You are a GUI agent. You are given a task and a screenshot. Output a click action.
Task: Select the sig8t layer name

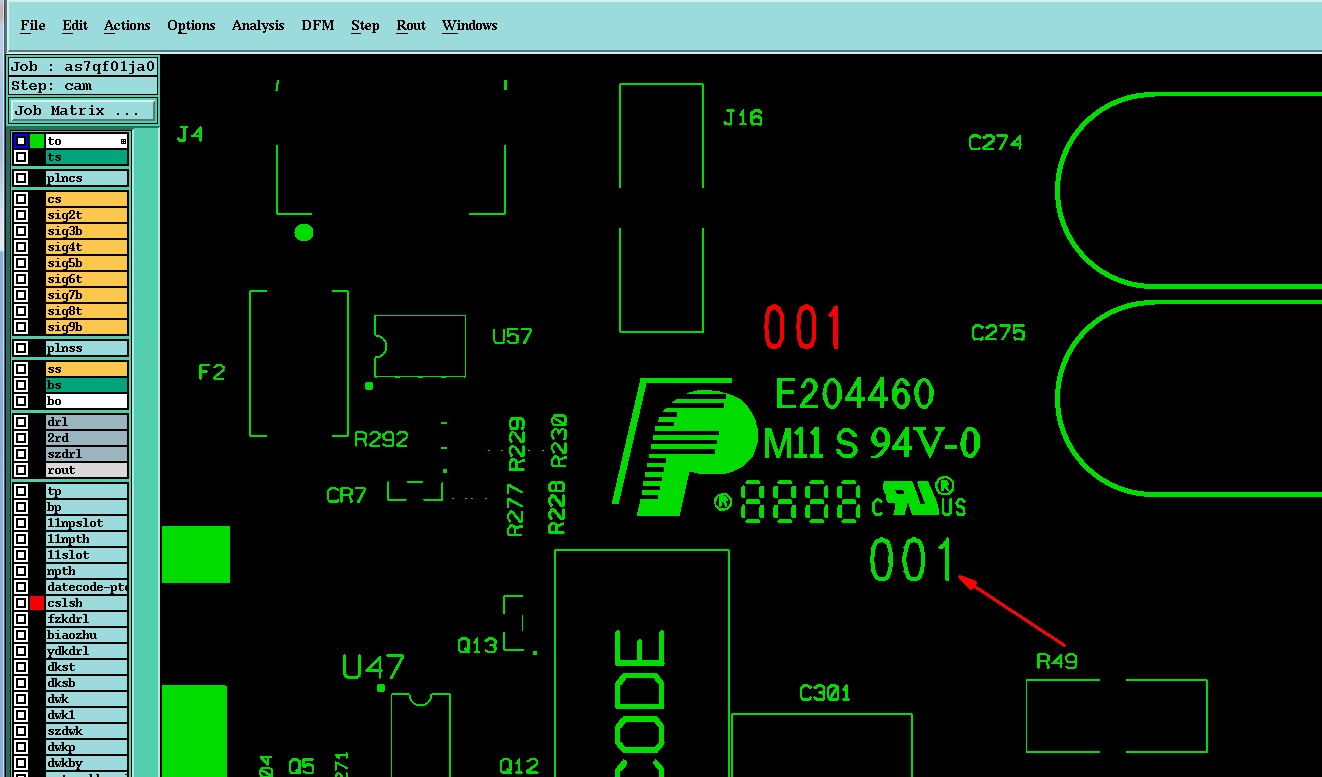click(87, 311)
